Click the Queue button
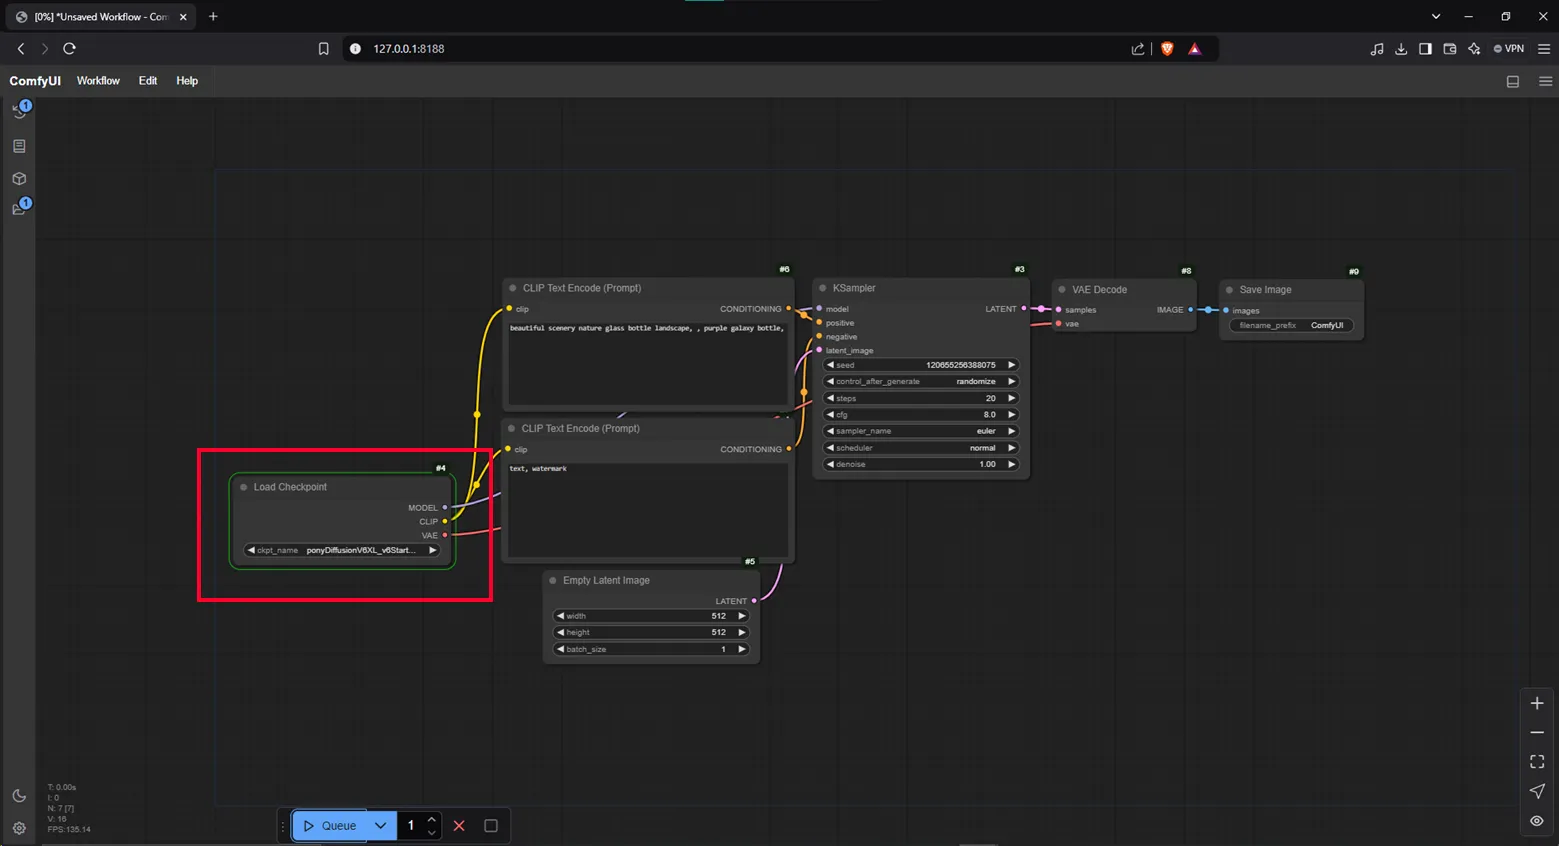Viewport: 1559px width, 846px height. (331, 826)
